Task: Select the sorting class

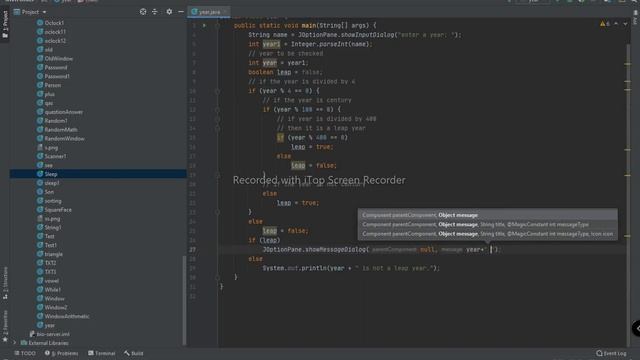Action: pyautogui.click(x=53, y=201)
